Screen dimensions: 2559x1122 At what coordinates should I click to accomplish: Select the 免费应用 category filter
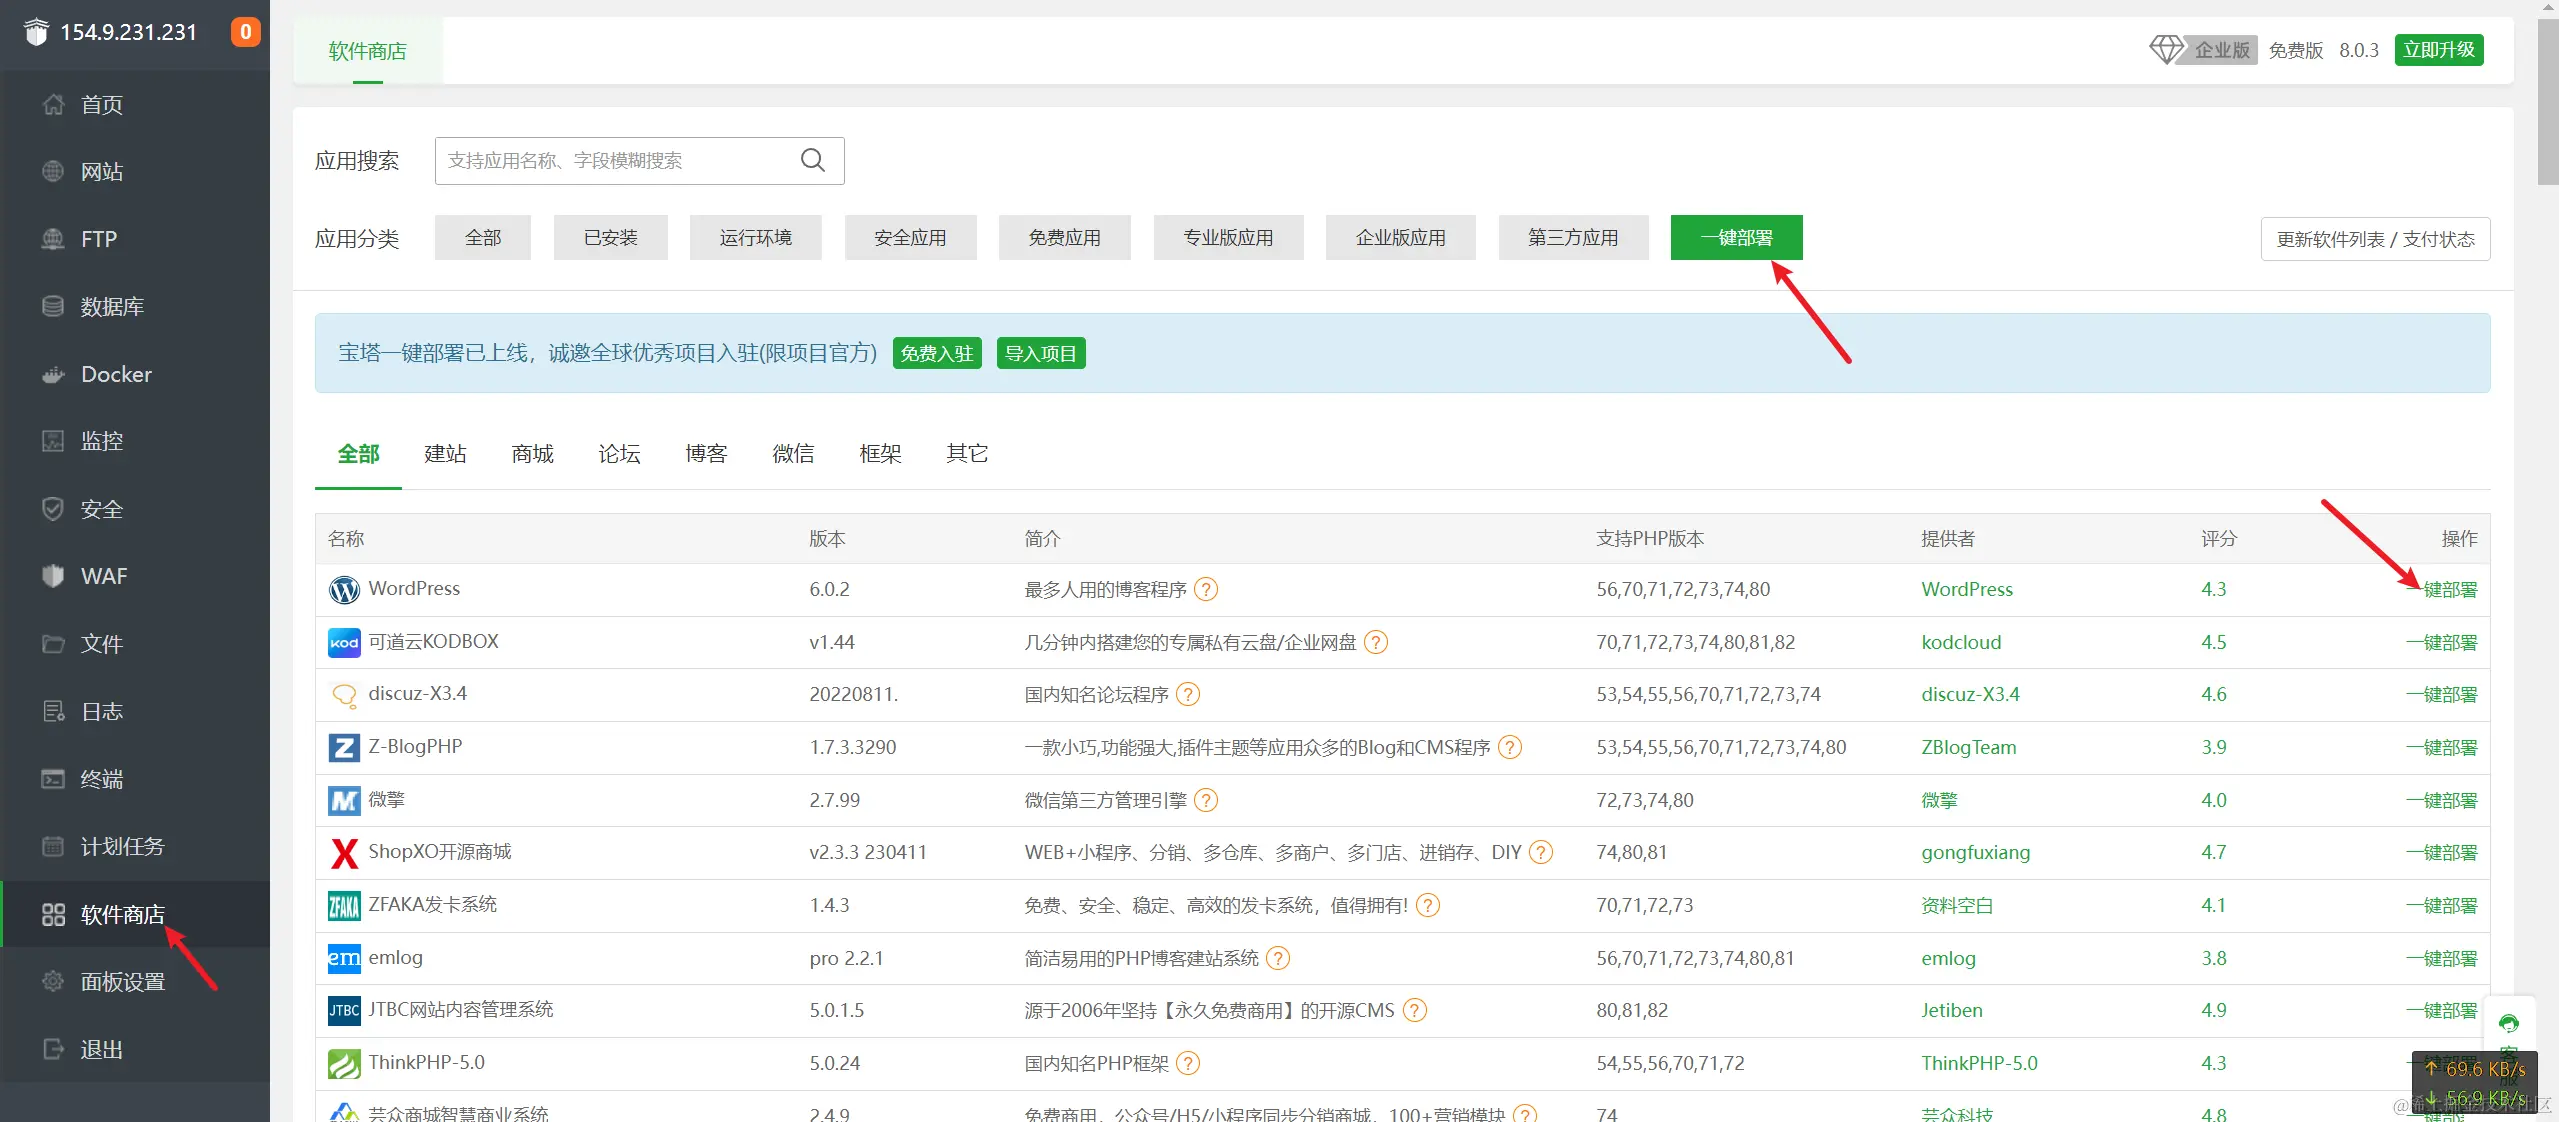click(1065, 237)
